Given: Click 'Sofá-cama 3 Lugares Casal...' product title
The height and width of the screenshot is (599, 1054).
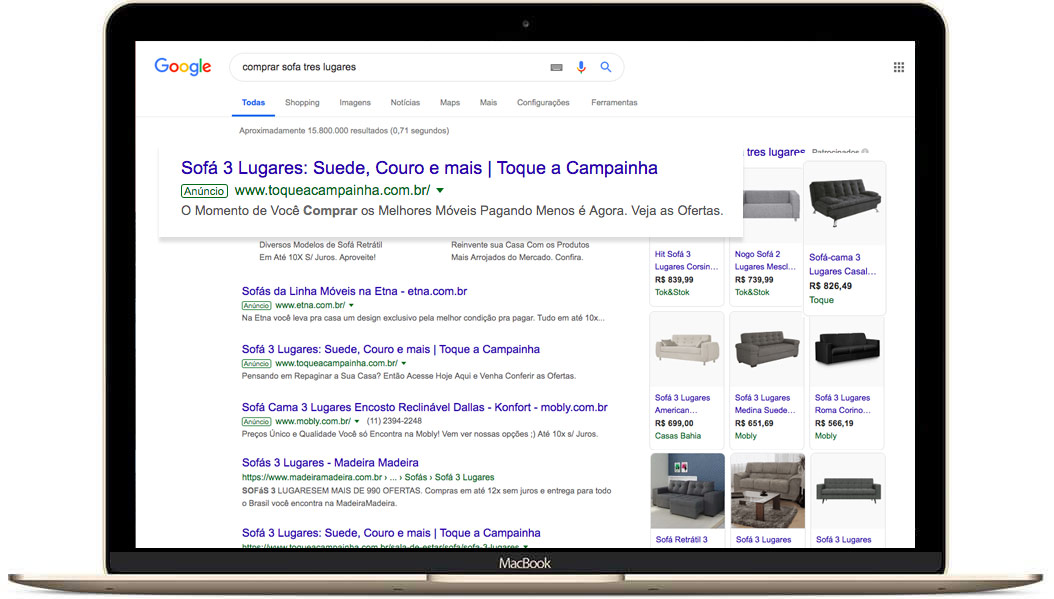Looking at the screenshot, I should coord(843,264).
